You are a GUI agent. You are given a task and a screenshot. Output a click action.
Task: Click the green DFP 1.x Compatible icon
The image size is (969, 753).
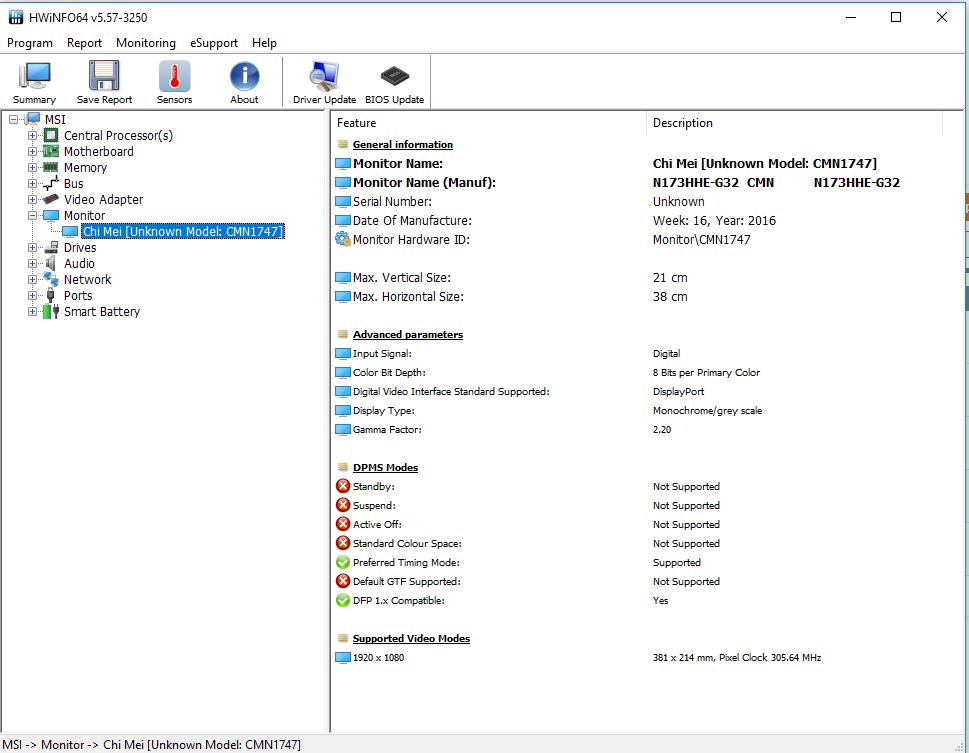click(343, 600)
